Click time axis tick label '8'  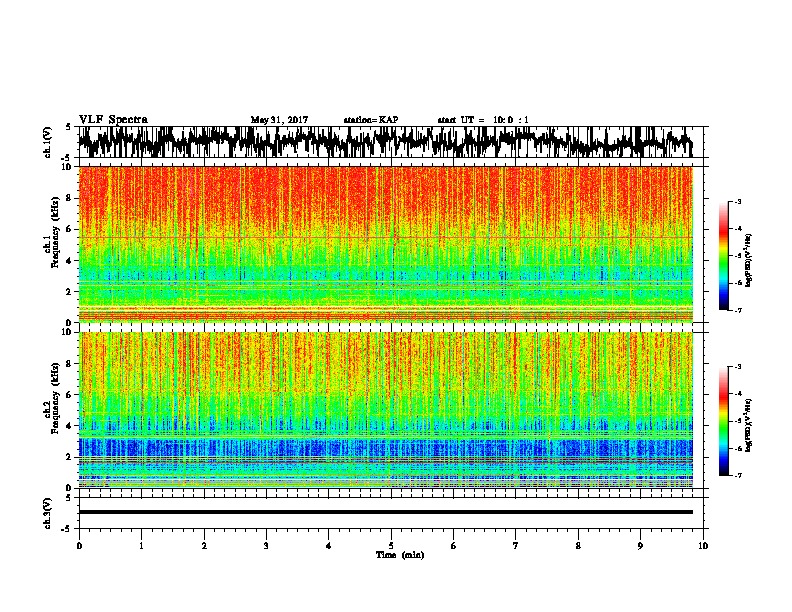point(578,546)
